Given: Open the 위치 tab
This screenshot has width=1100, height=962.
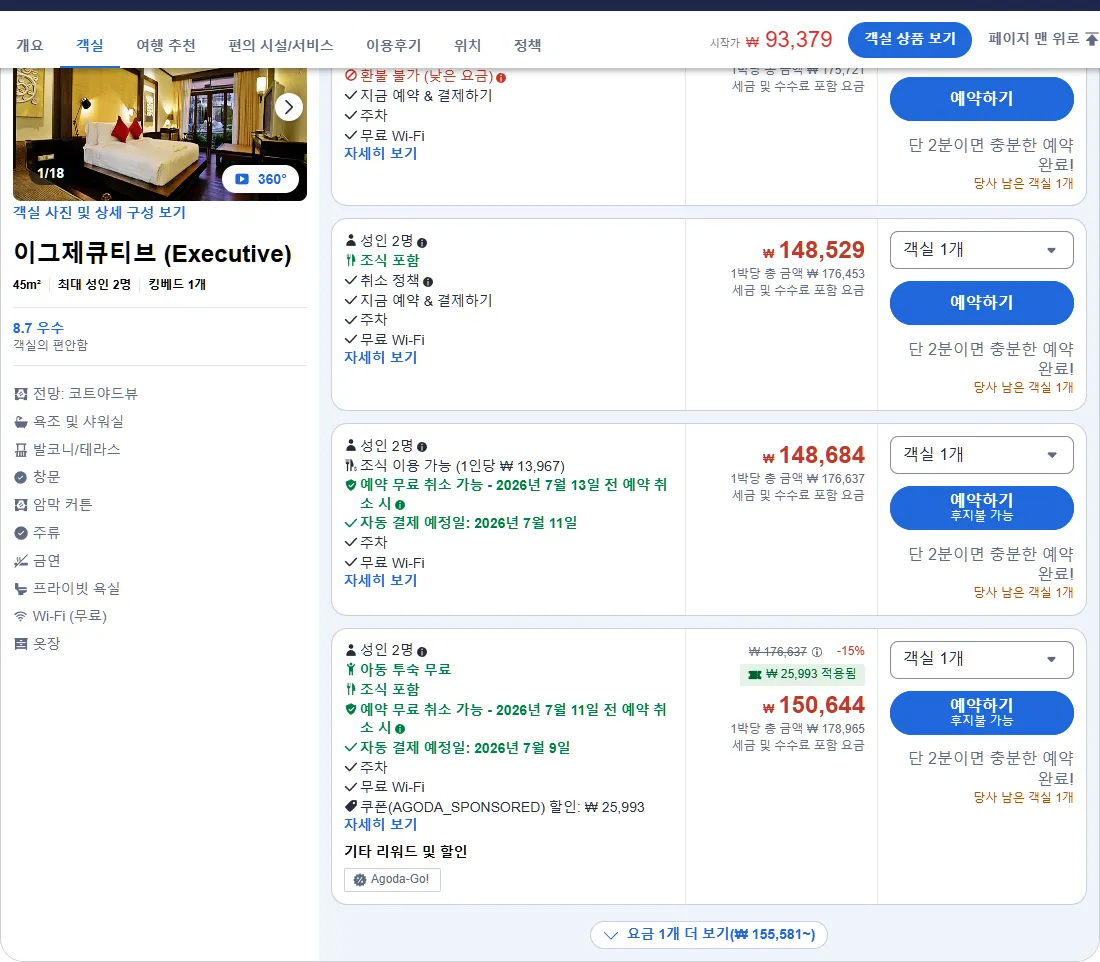Looking at the screenshot, I should 467,45.
